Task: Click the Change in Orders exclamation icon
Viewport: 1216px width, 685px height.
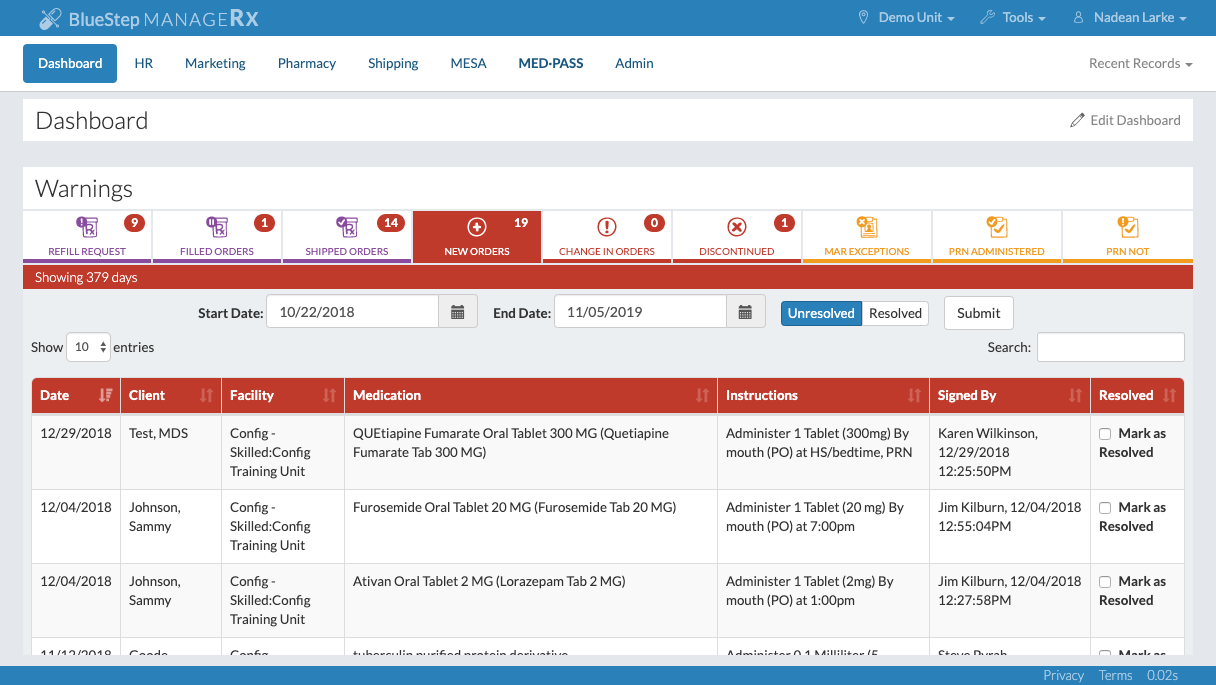Action: (607, 227)
